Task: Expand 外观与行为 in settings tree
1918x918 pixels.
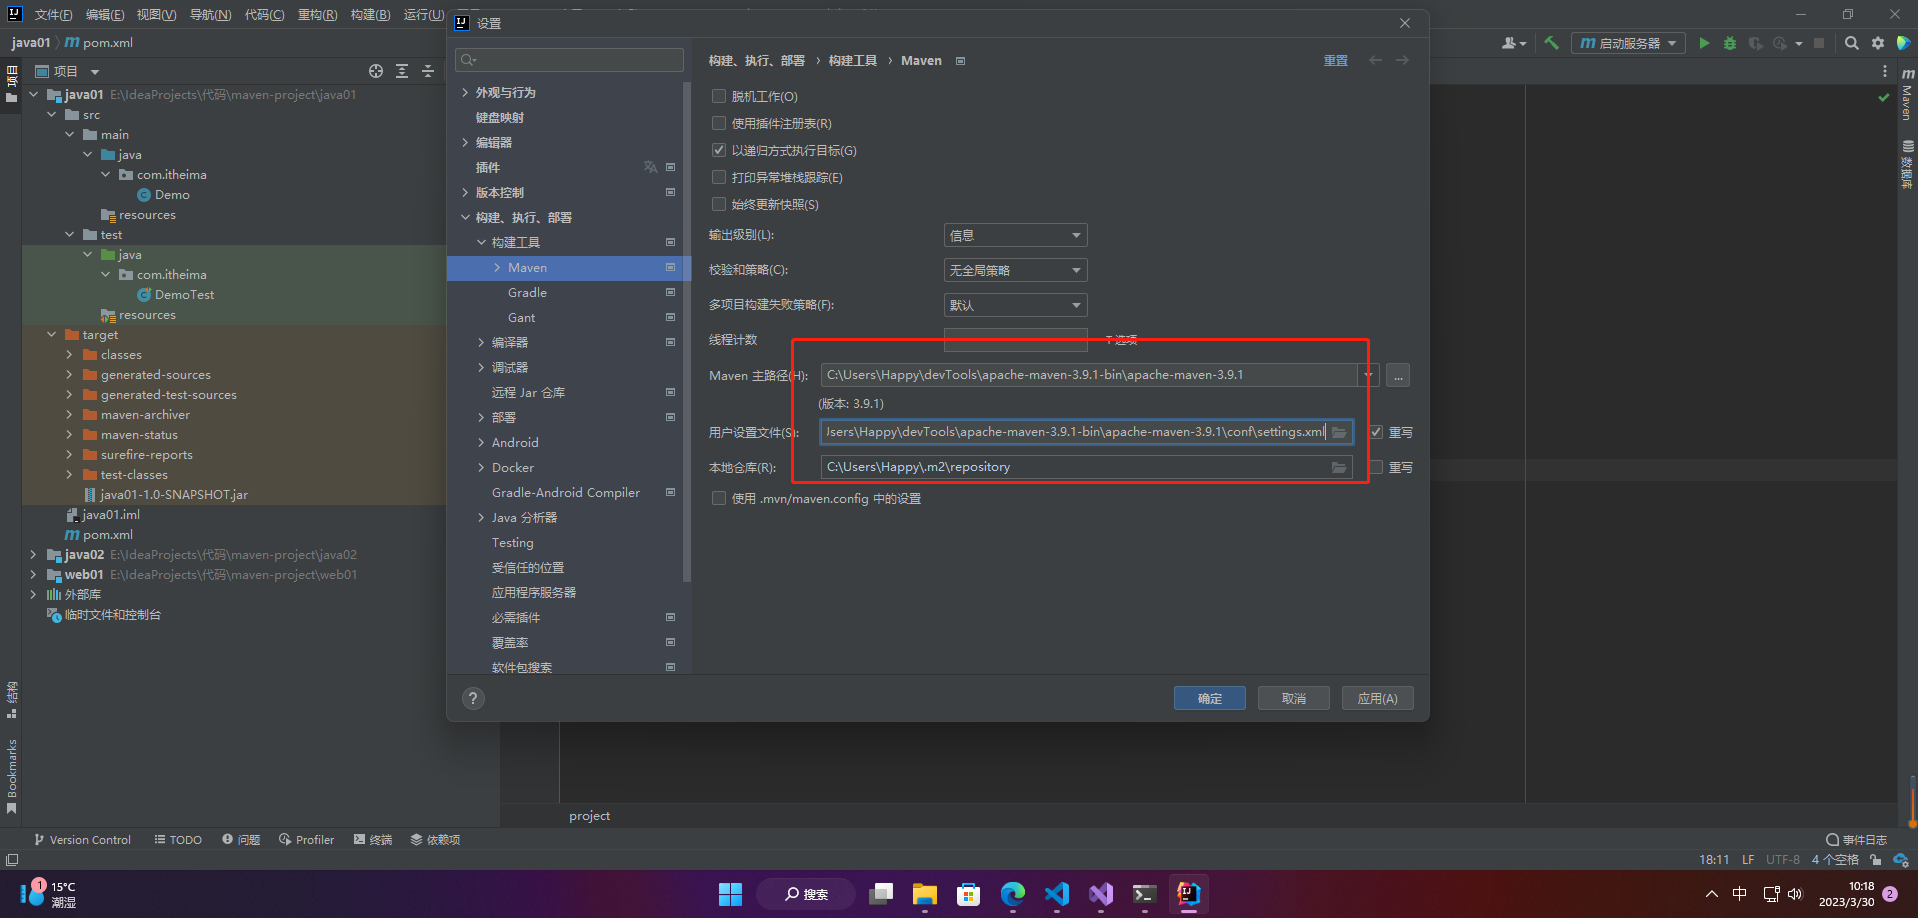Action: click(465, 92)
